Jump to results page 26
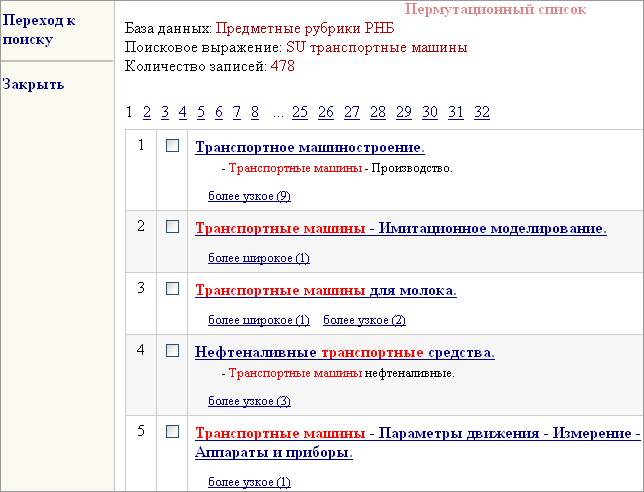The height and width of the screenshot is (492, 644). pos(326,112)
